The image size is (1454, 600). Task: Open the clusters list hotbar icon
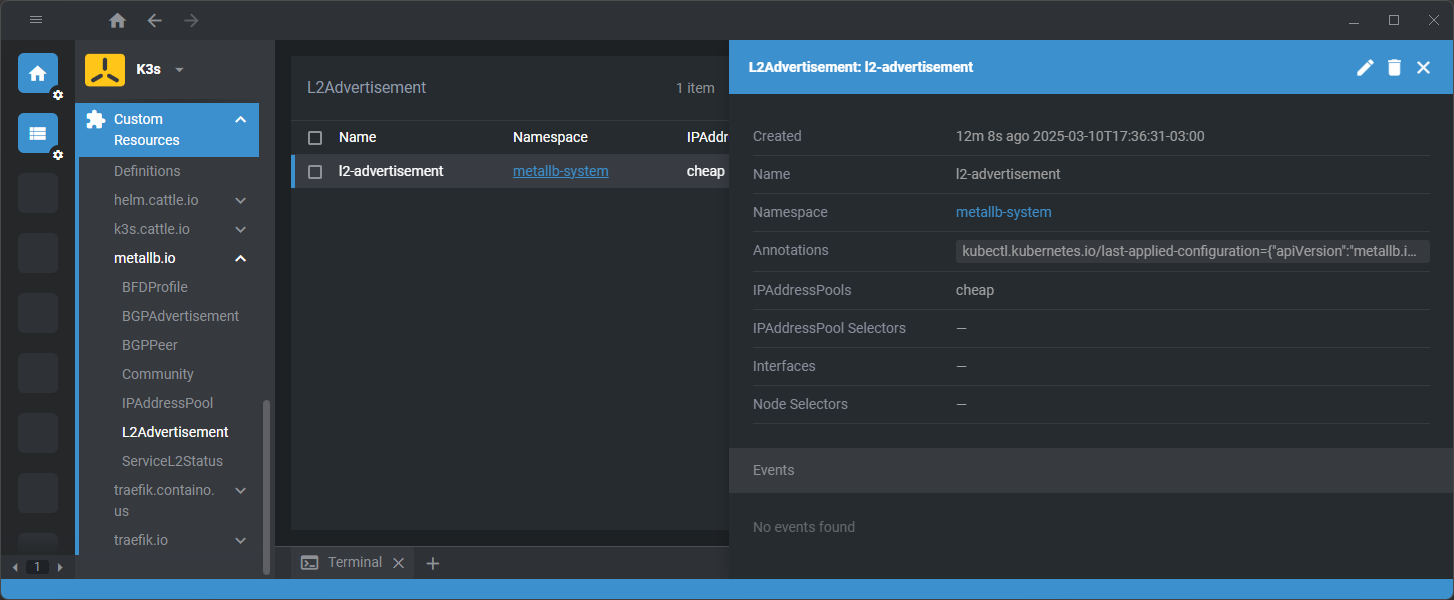click(38, 133)
